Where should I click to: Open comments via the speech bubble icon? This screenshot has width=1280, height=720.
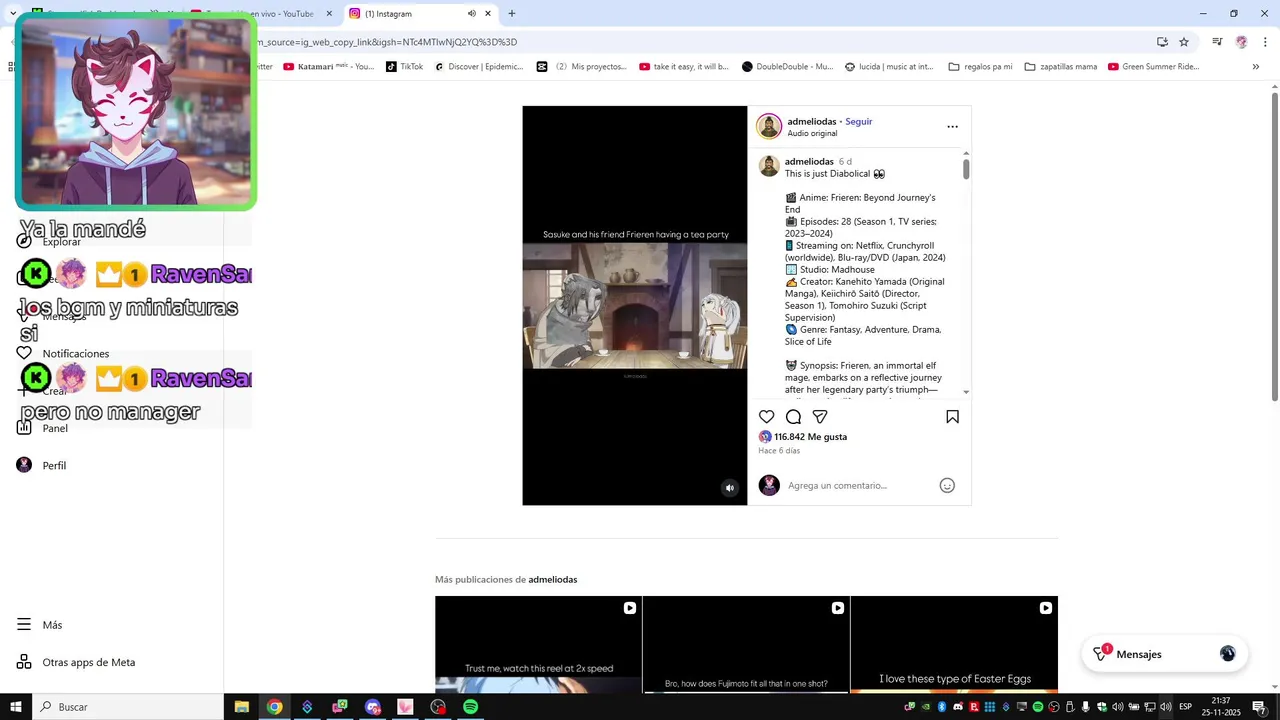793,417
